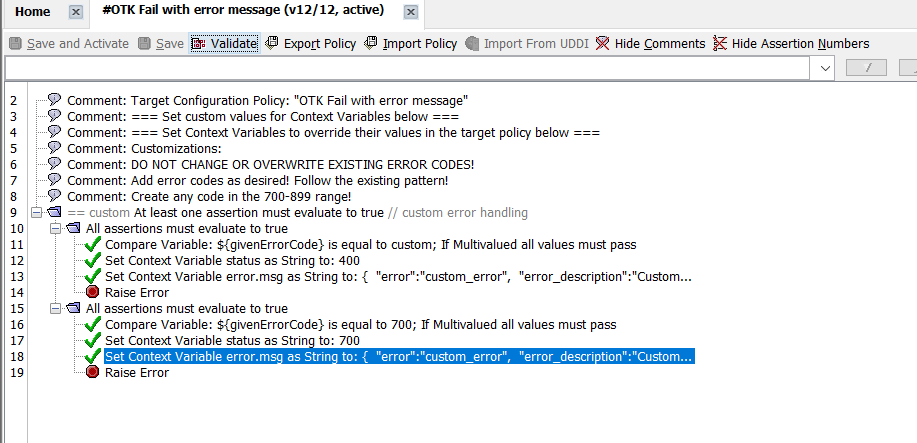Select 'Set Context Variable status to: 700' row
Screen dimensions: 917x443
tap(232, 340)
